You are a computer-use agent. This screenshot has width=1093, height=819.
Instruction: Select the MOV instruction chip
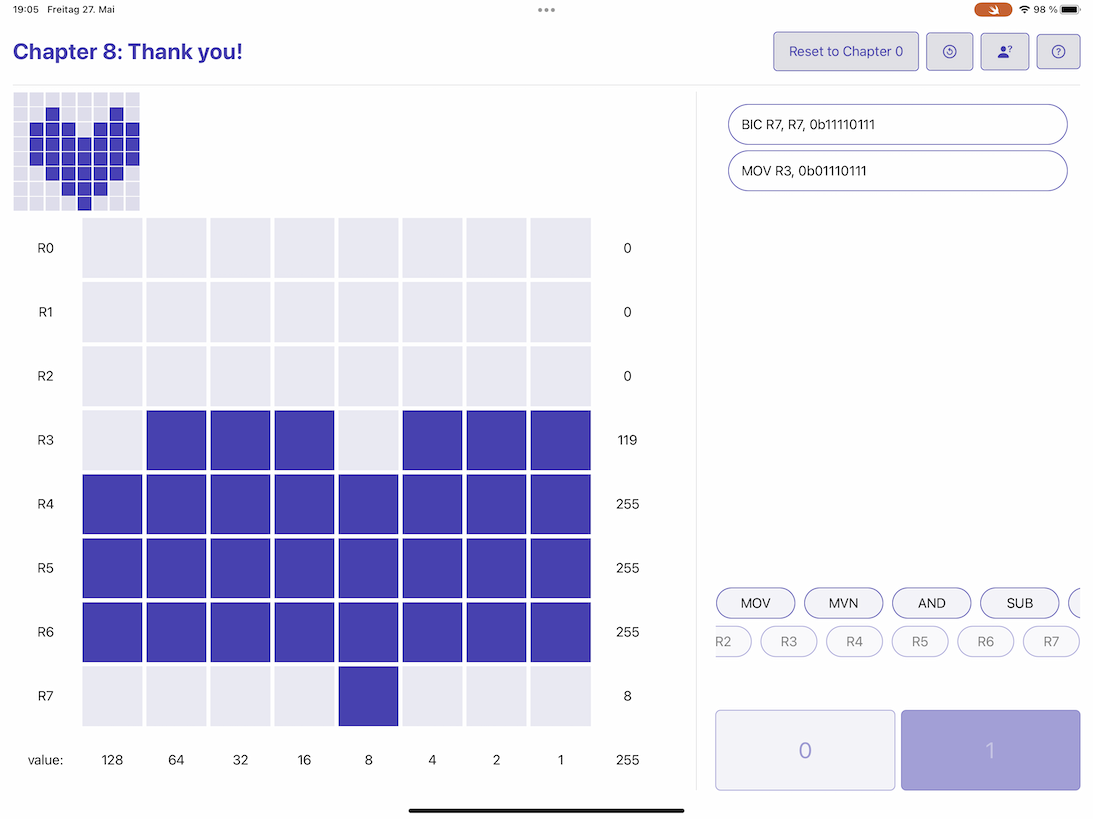coord(756,603)
